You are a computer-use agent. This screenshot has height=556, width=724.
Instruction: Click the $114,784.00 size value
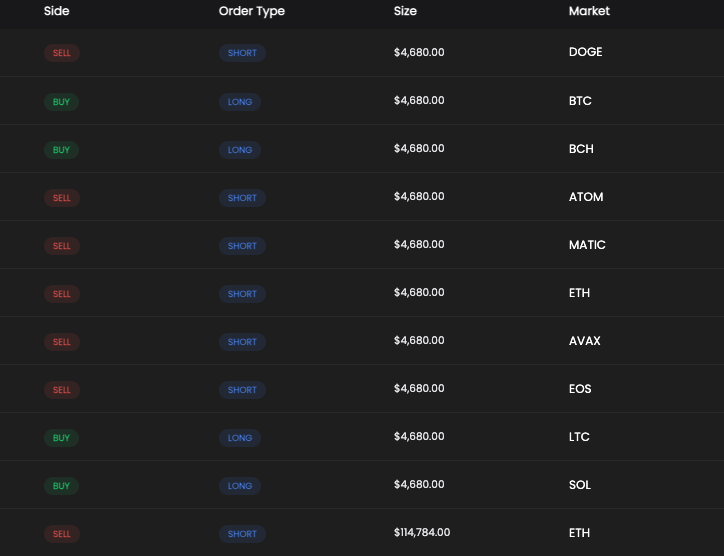[x=422, y=532]
